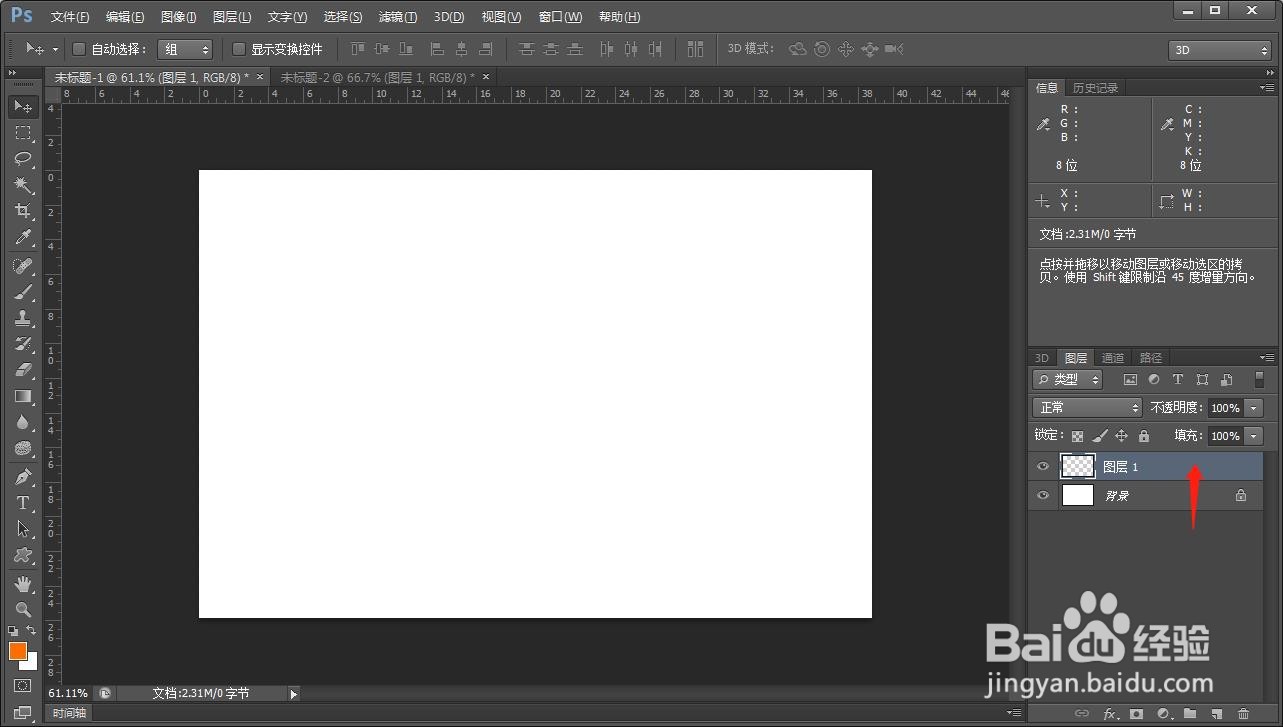The height and width of the screenshot is (727, 1283).
Task: Select the 图层 1 layer thumbnail
Action: pos(1077,467)
